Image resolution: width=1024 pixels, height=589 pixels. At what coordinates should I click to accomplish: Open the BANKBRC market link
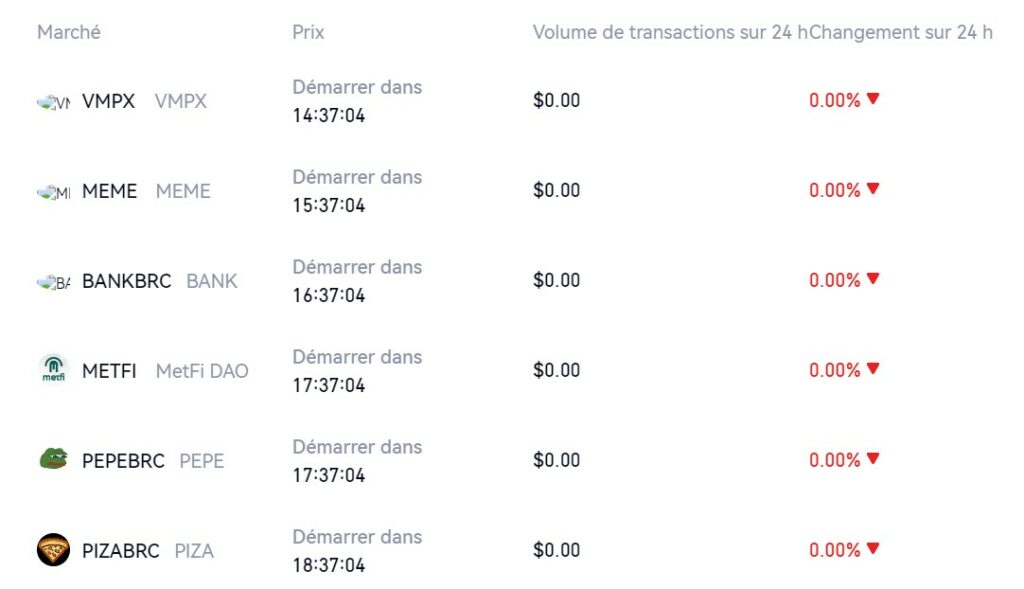pyautogui.click(x=126, y=281)
